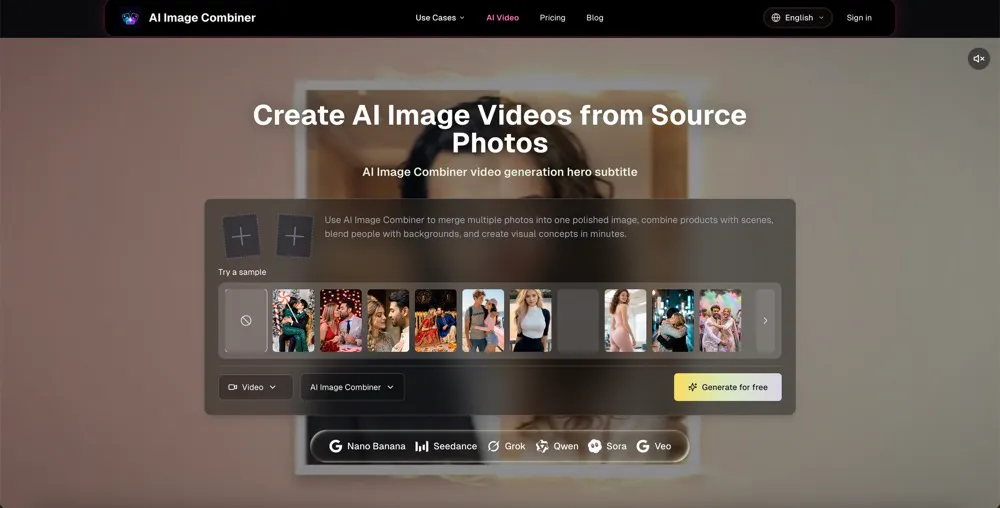Image resolution: width=1000 pixels, height=508 pixels.
Task: Click the Qwen logo icon
Action: 542,446
